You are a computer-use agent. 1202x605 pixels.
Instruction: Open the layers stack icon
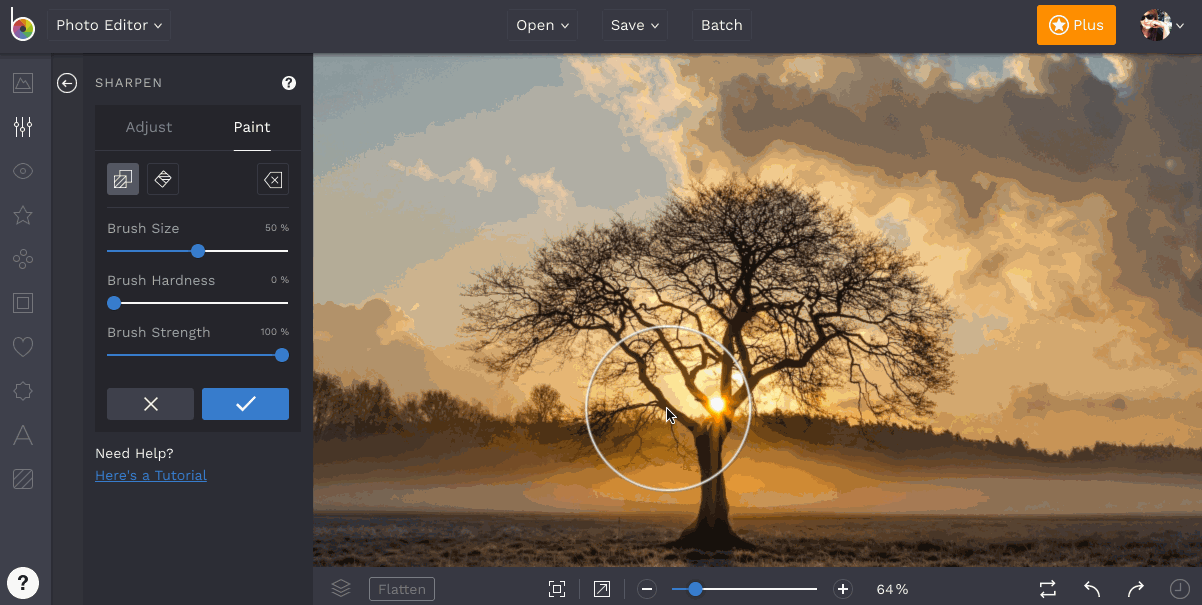tap(341, 589)
